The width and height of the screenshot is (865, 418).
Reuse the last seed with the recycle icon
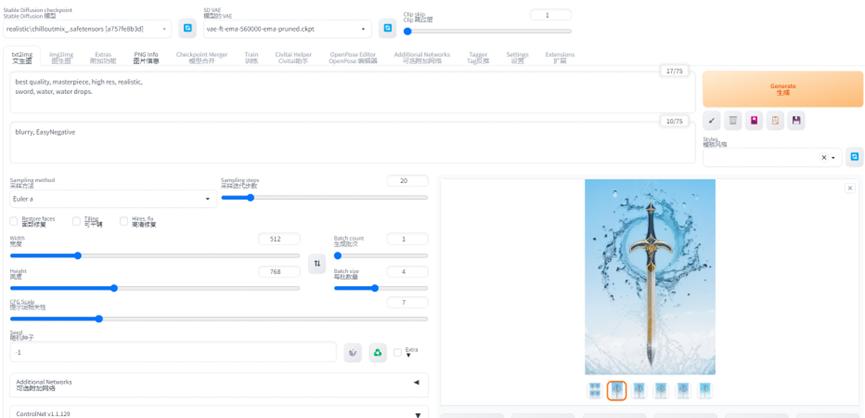tap(378, 352)
